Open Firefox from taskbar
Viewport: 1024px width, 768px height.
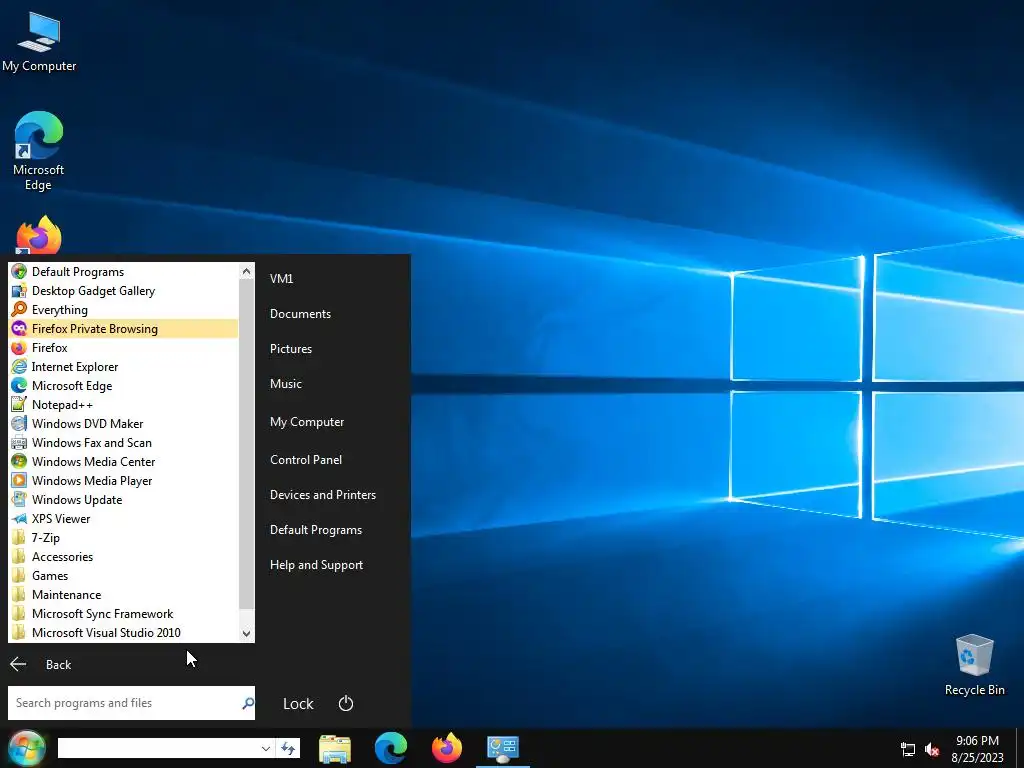pyautogui.click(x=447, y=748)
